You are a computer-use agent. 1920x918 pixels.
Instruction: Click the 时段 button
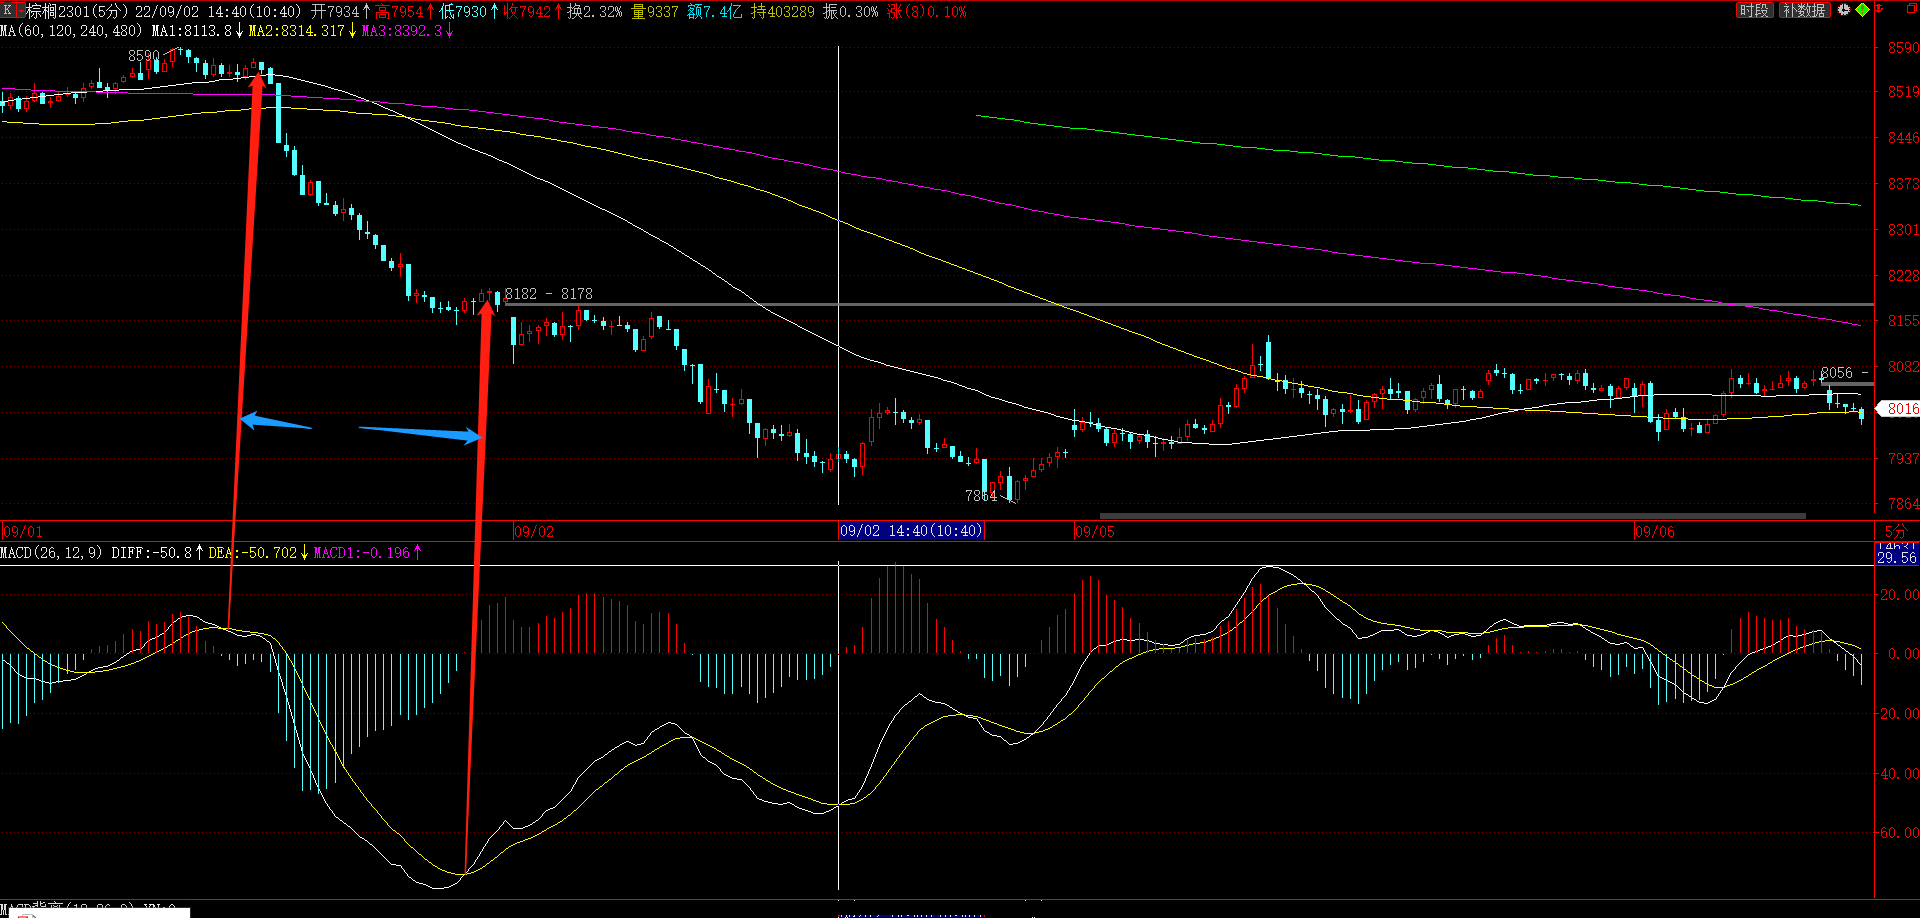tap(1754, 10)
